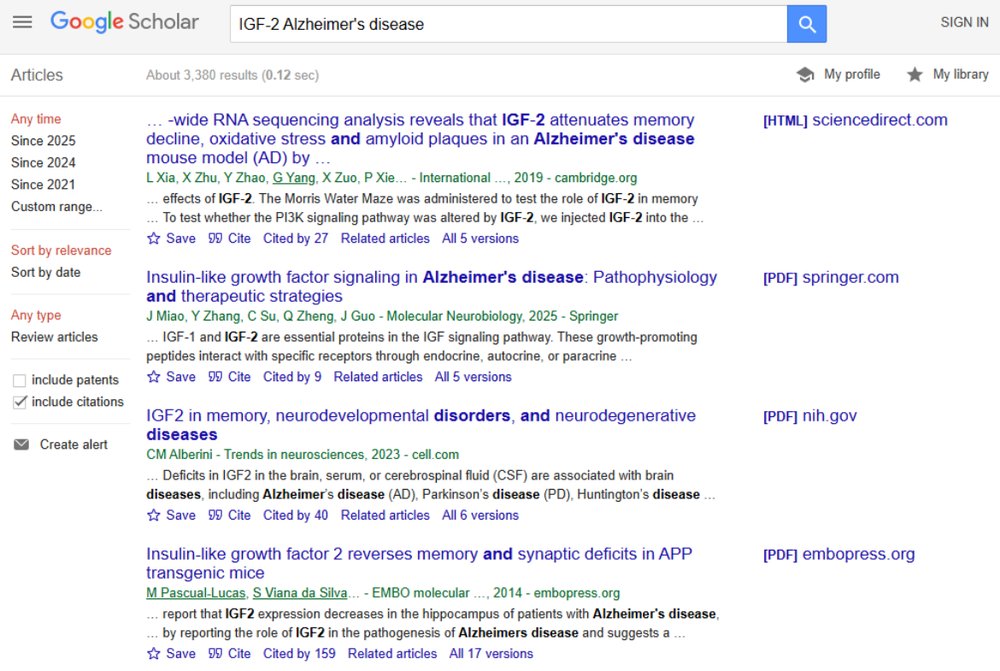Open Insulin-like growth factor 2 reverses memory title
This screenshot has height=671, width=1000.
point(419,563)
